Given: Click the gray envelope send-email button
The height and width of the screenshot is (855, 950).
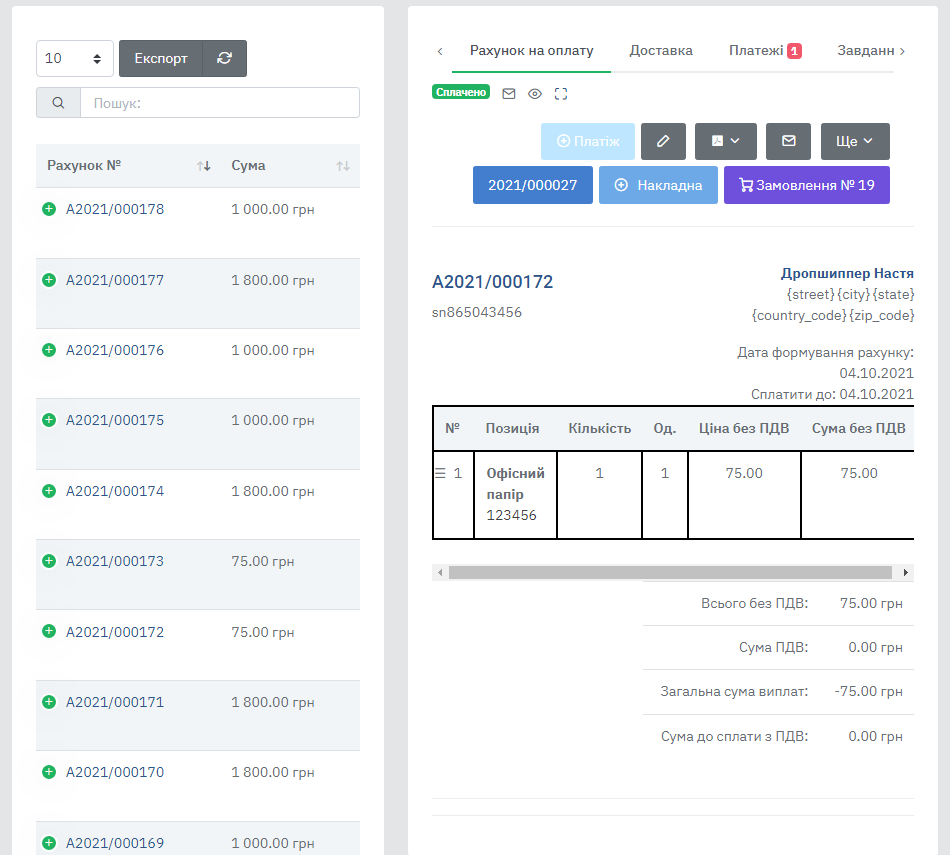Looking at the screenshot, I should tap(788, 141).
